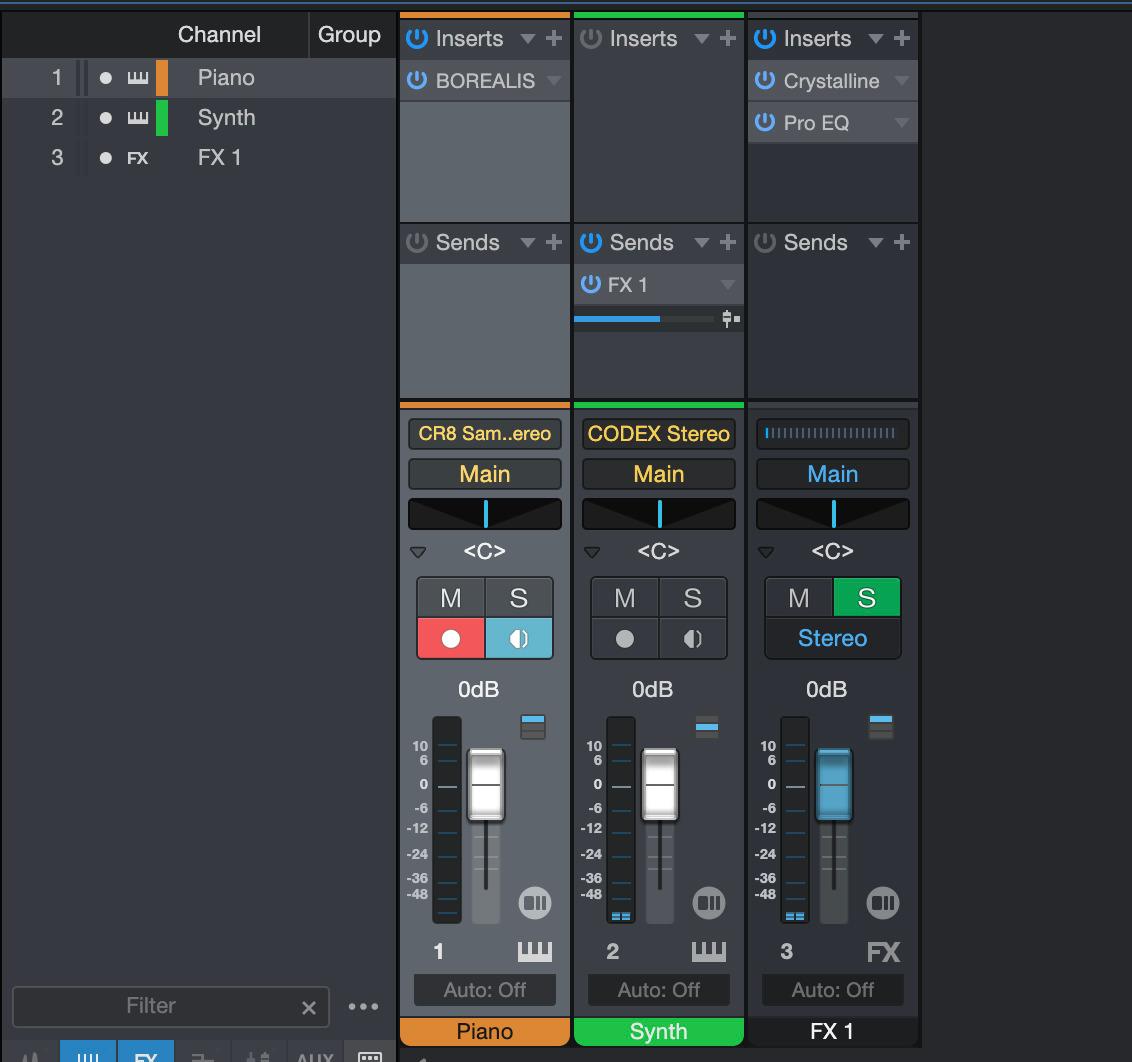
Task: Bypass BOREALIS insert with its power button
Action: pyautogui.click(x=417, y=80)
